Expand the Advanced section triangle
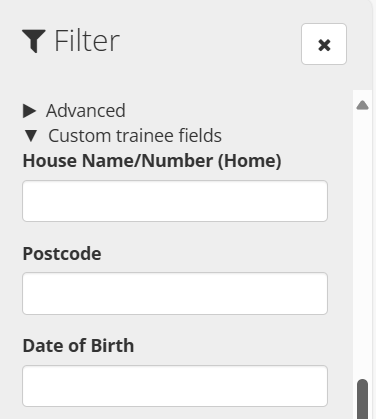Screen dimensions: 376x419 click(29, 110)
